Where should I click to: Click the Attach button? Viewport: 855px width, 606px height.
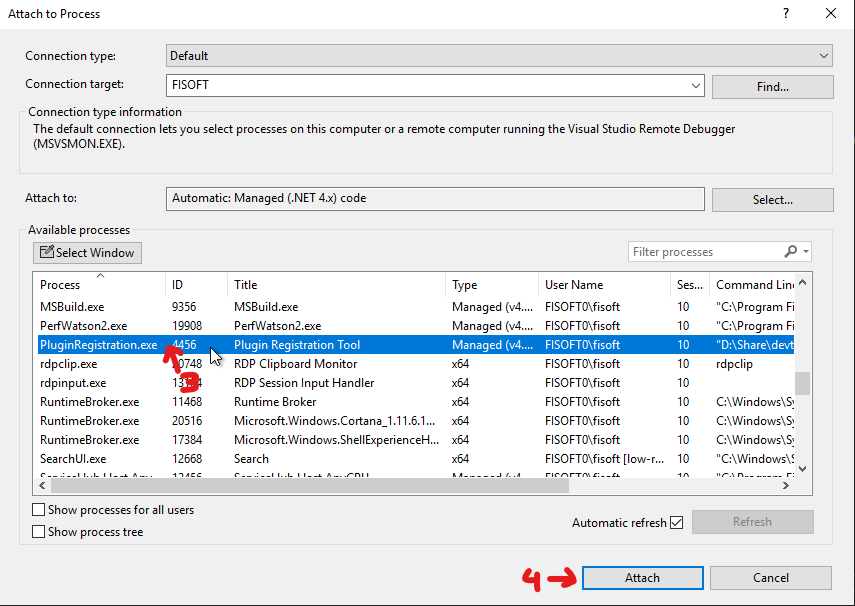coord(641,577)
